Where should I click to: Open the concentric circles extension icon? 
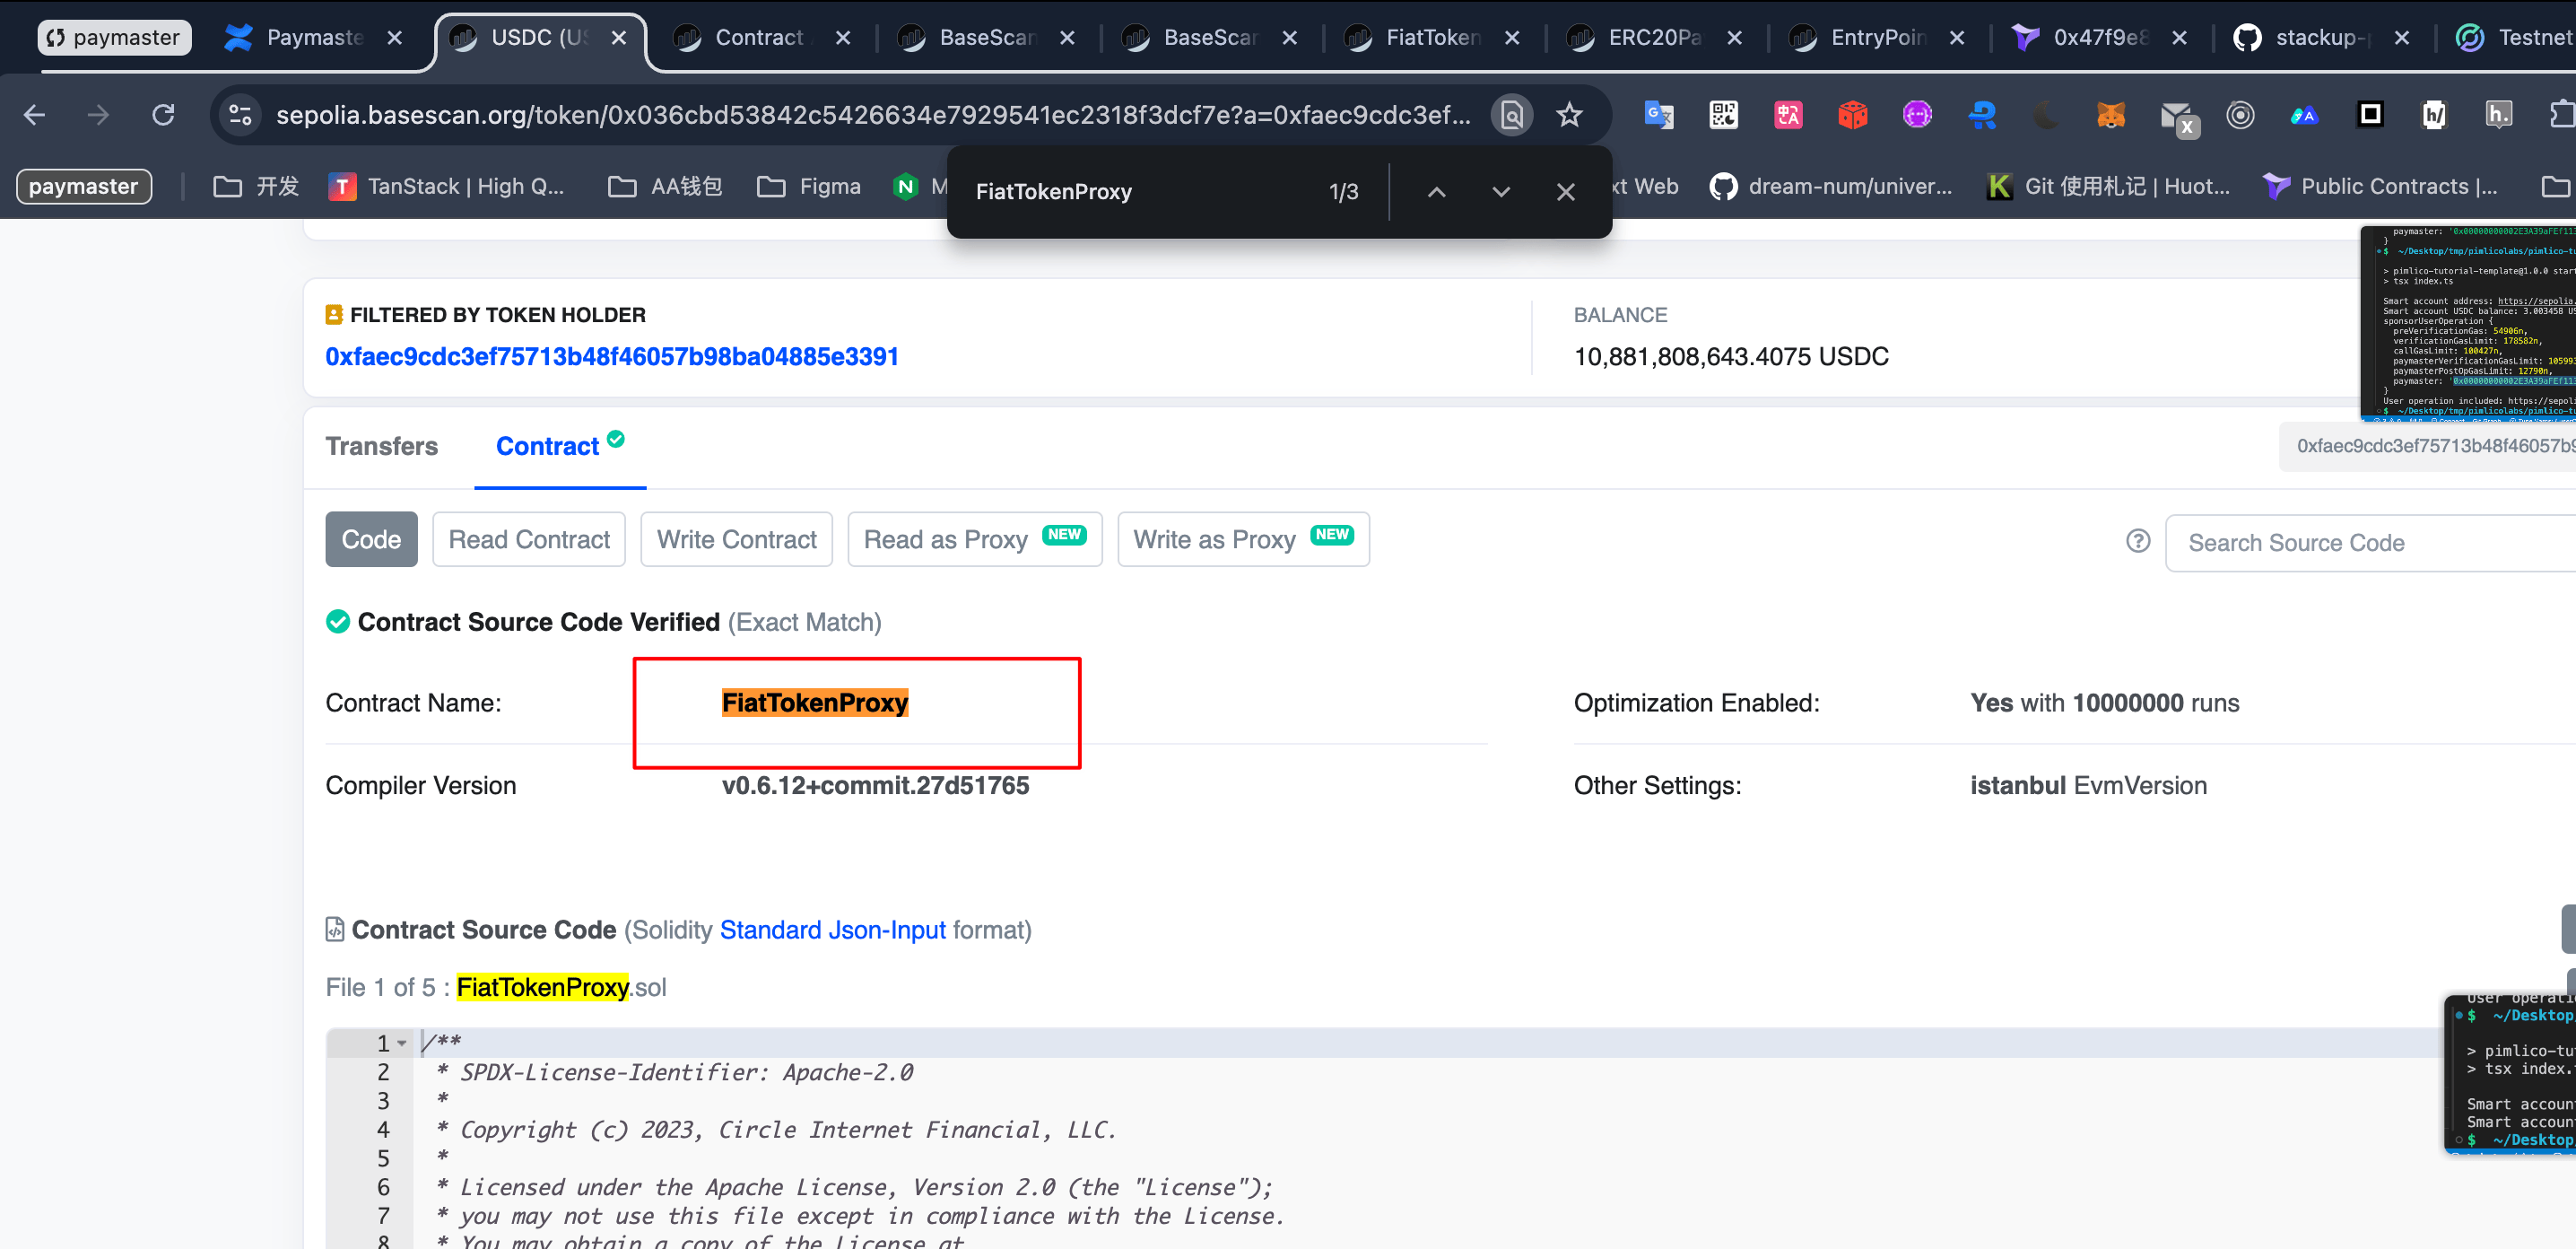pos(2240,115)
